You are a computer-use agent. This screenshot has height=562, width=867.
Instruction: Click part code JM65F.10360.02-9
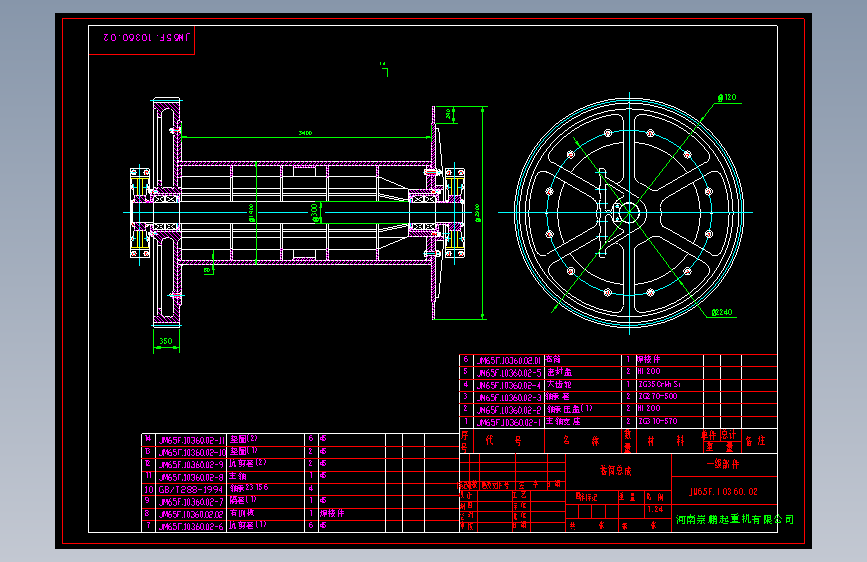coord(191,465)
